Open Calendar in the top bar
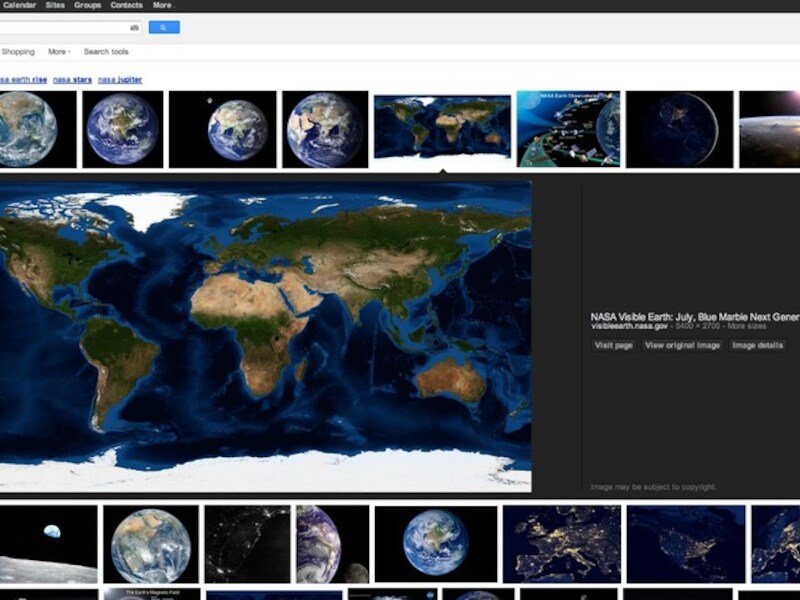 click(x=19, y=5)
